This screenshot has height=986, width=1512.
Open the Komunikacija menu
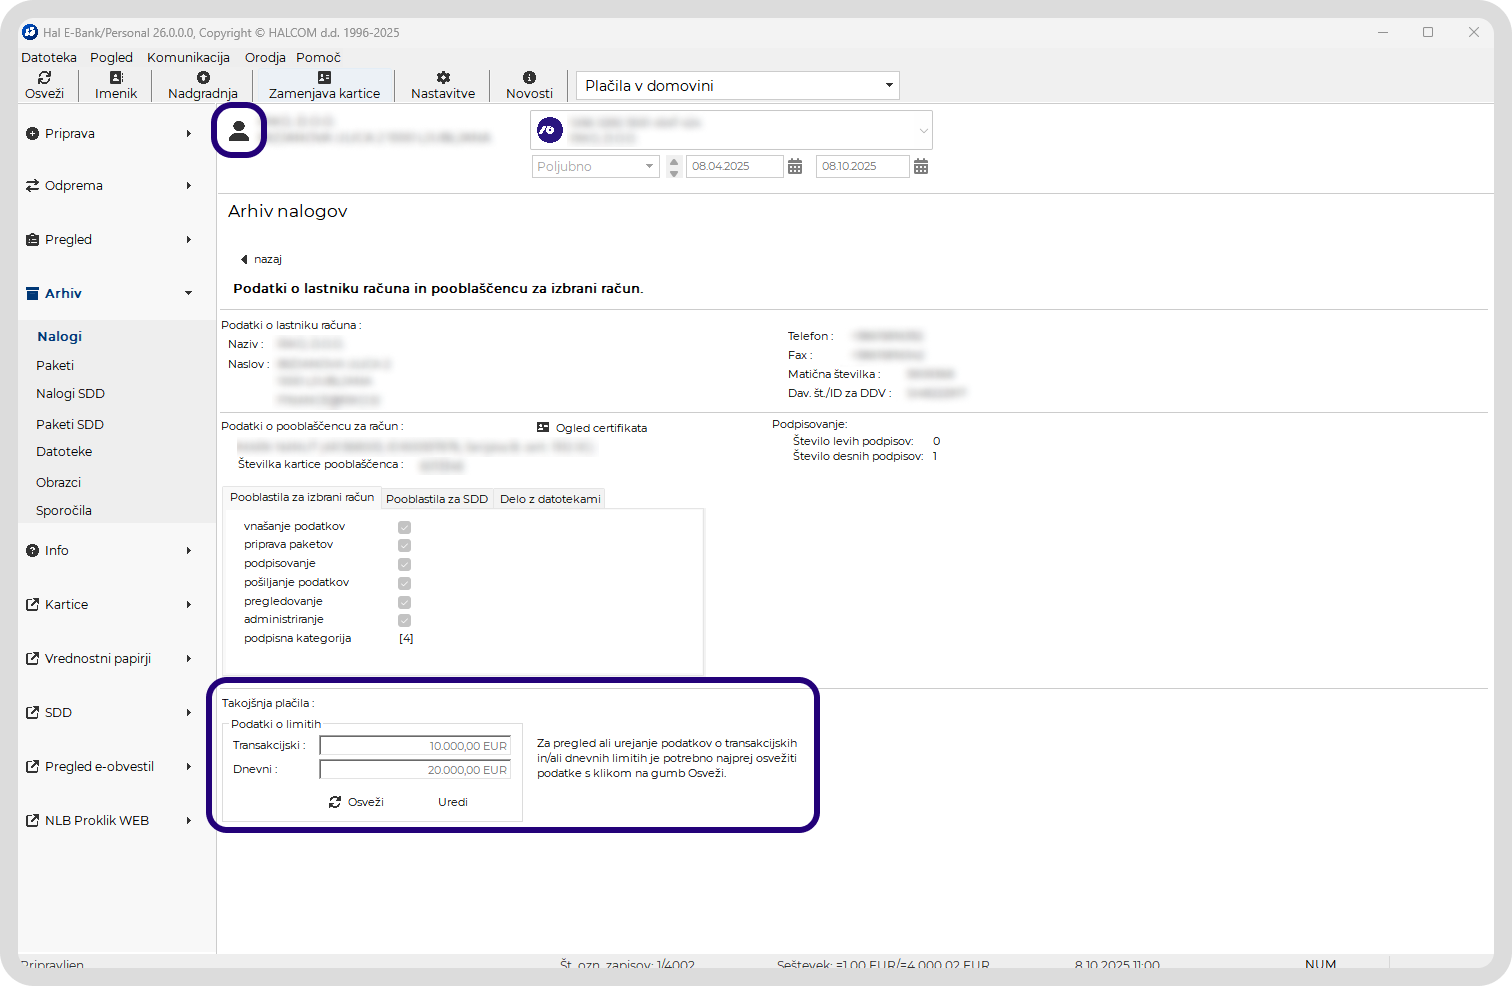(188, 58)
